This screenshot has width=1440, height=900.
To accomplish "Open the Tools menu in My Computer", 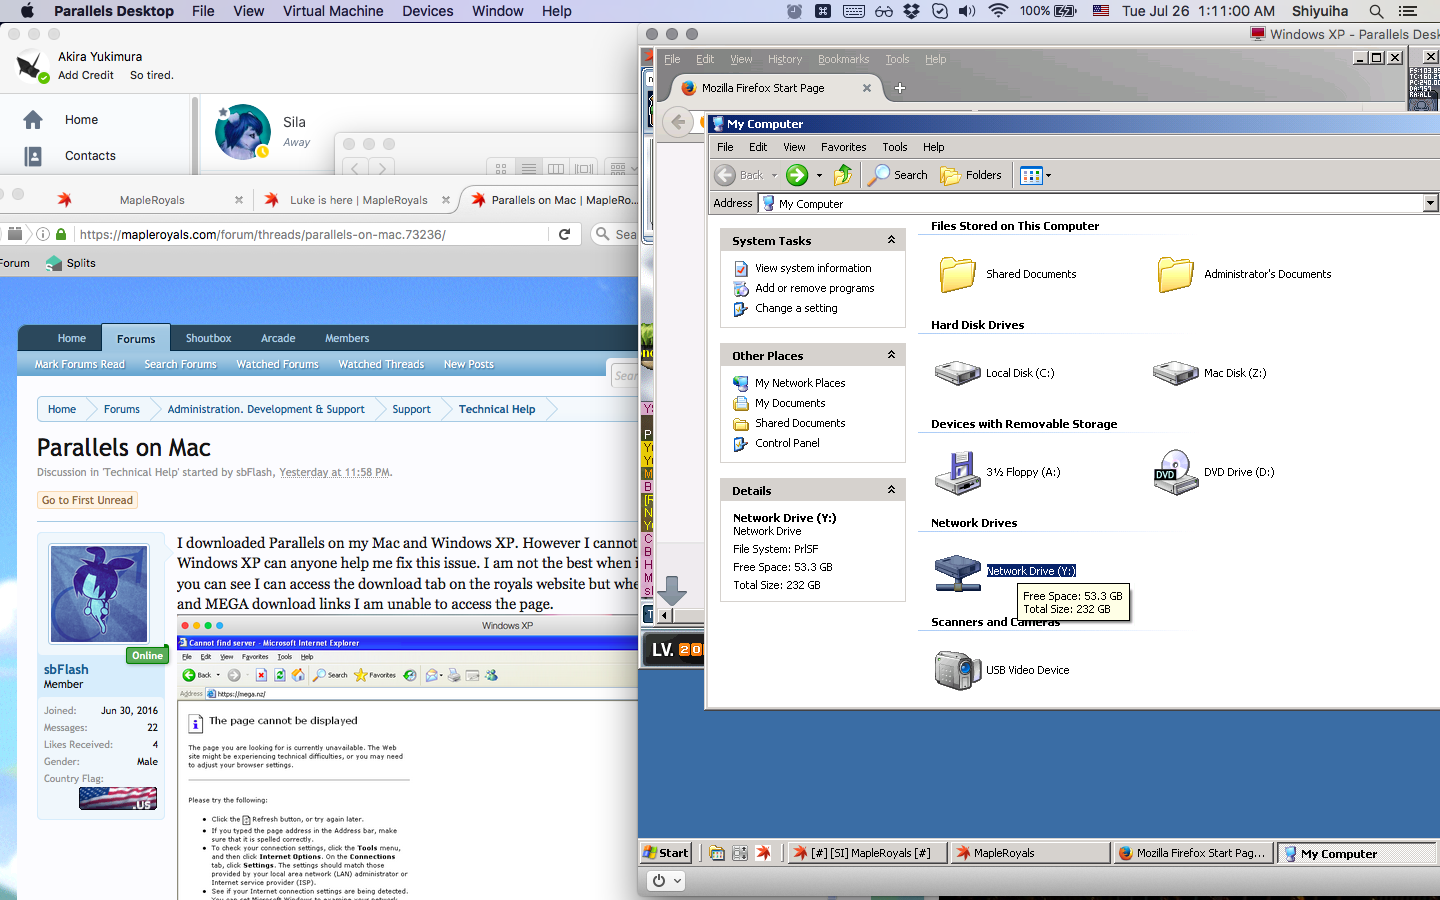I will click(894, 147).
